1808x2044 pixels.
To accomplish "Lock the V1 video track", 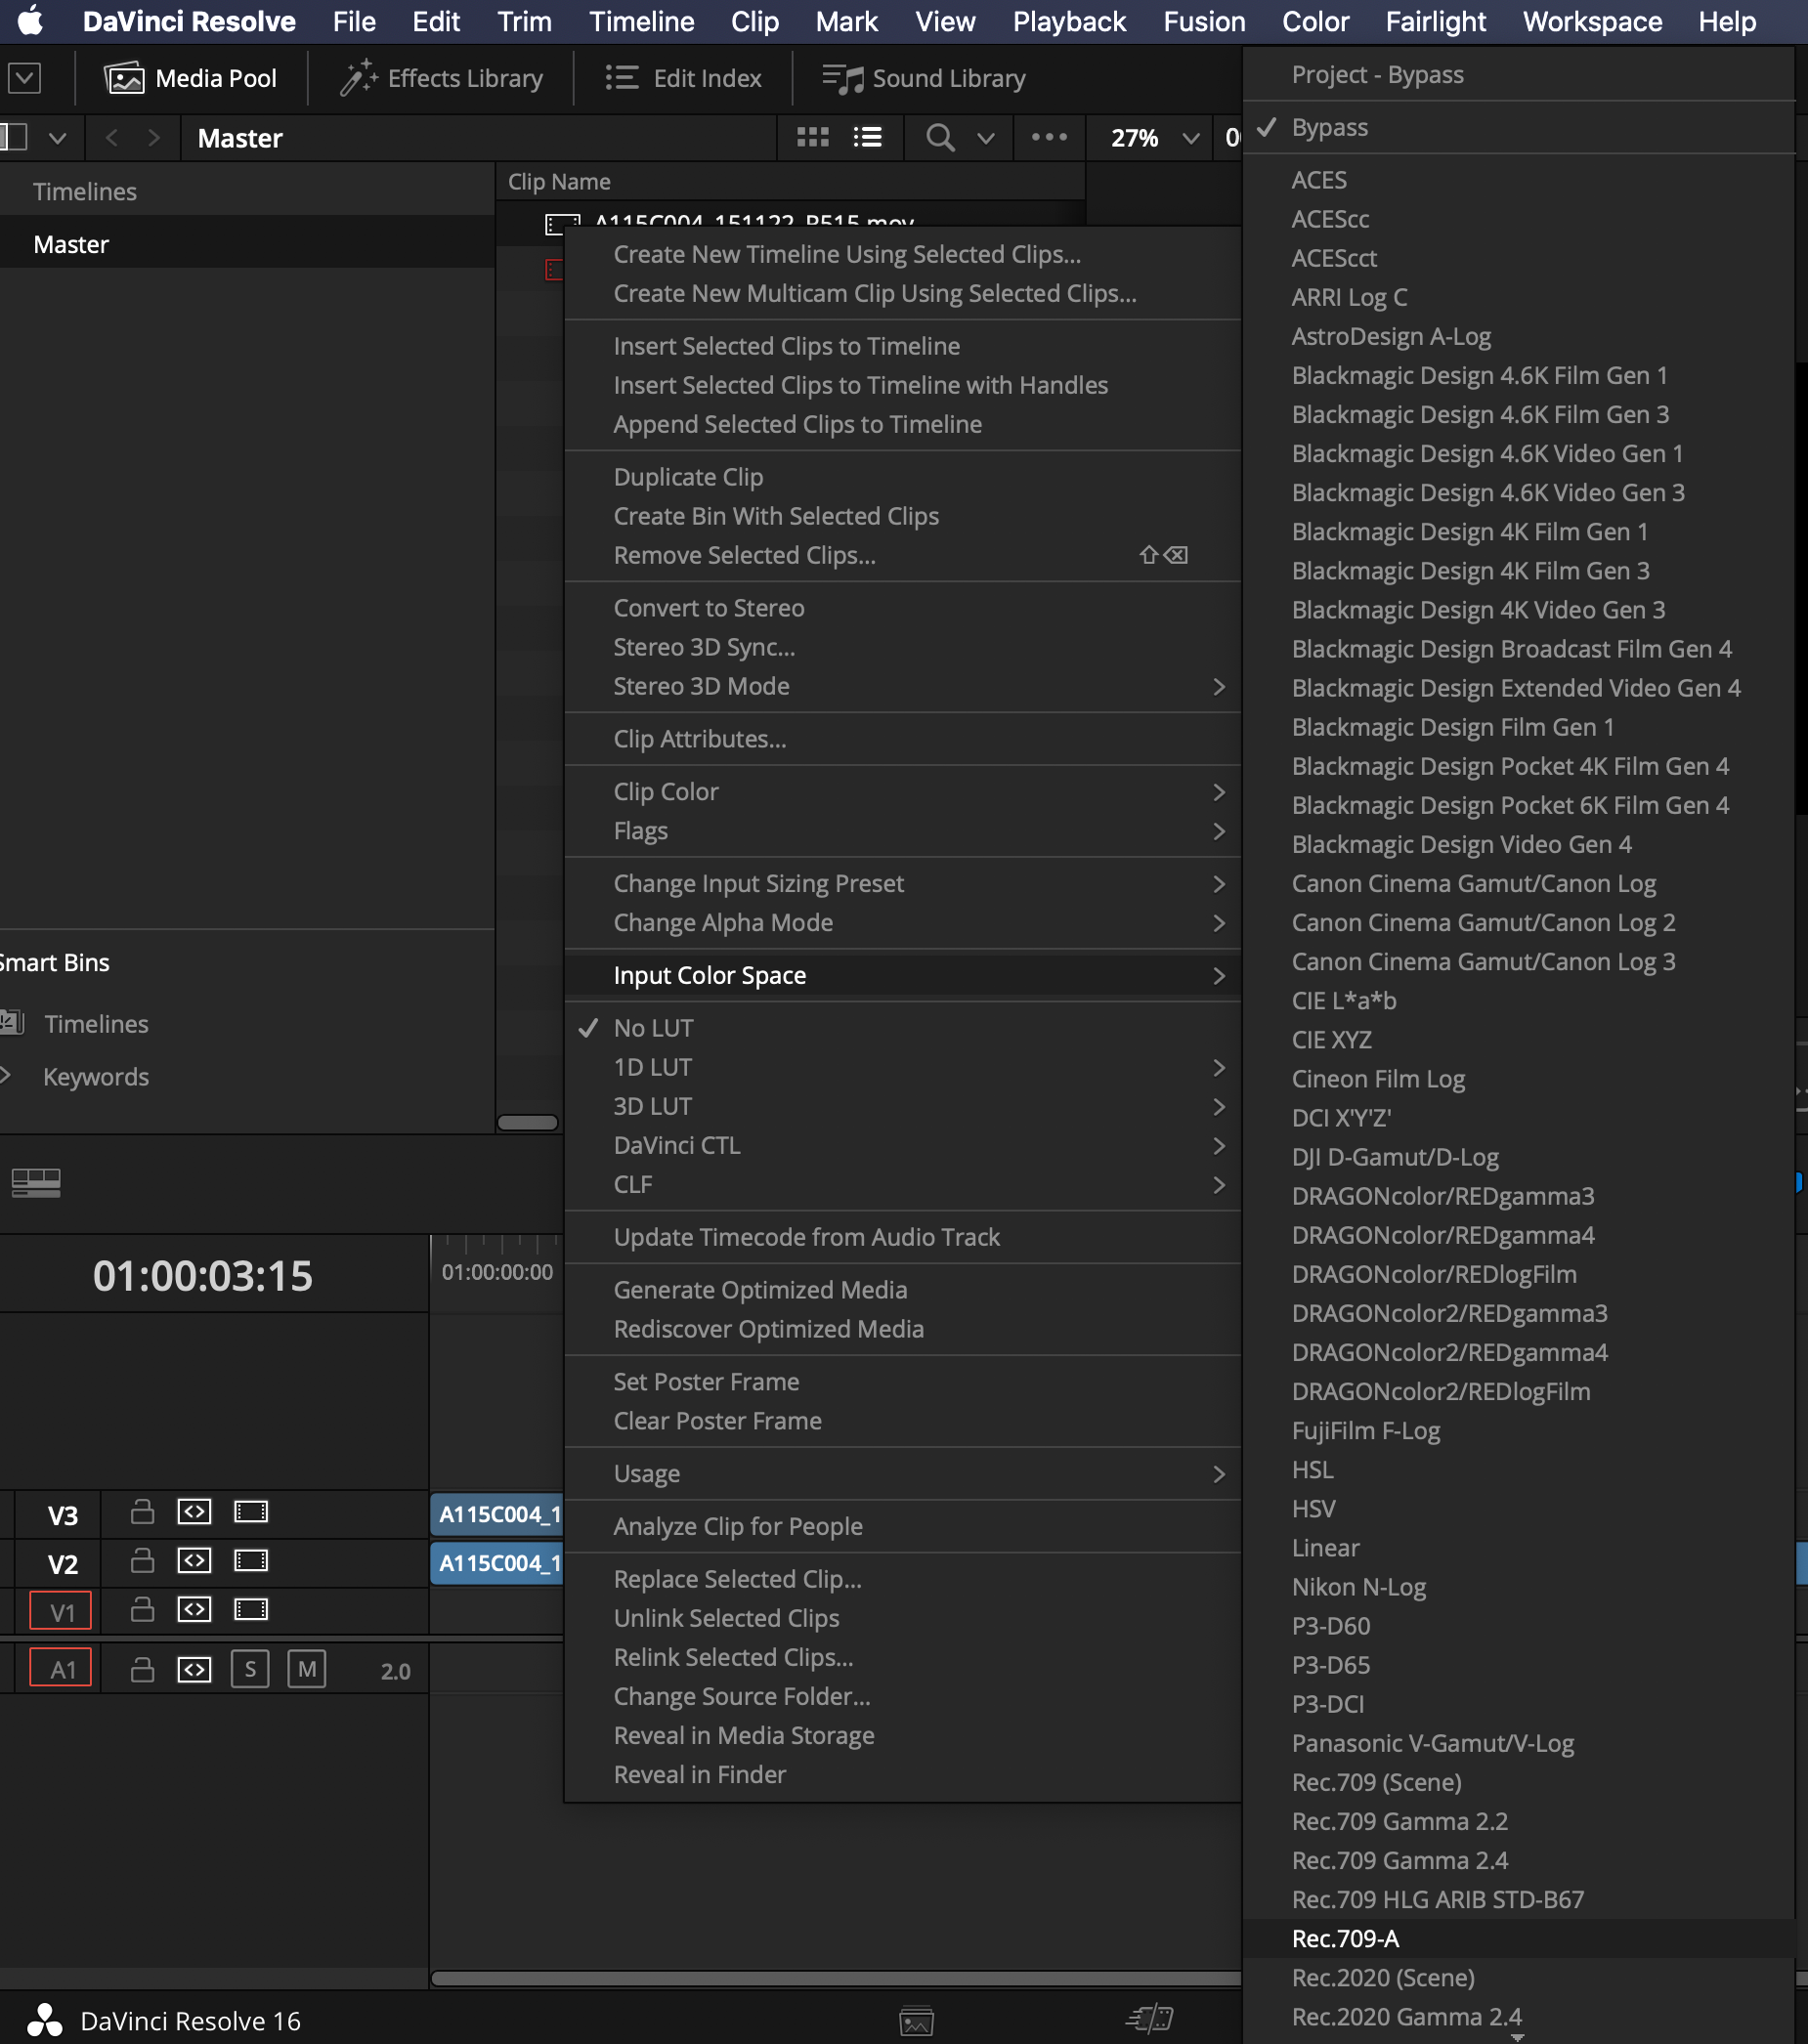I will click(x=142, y=1609).
